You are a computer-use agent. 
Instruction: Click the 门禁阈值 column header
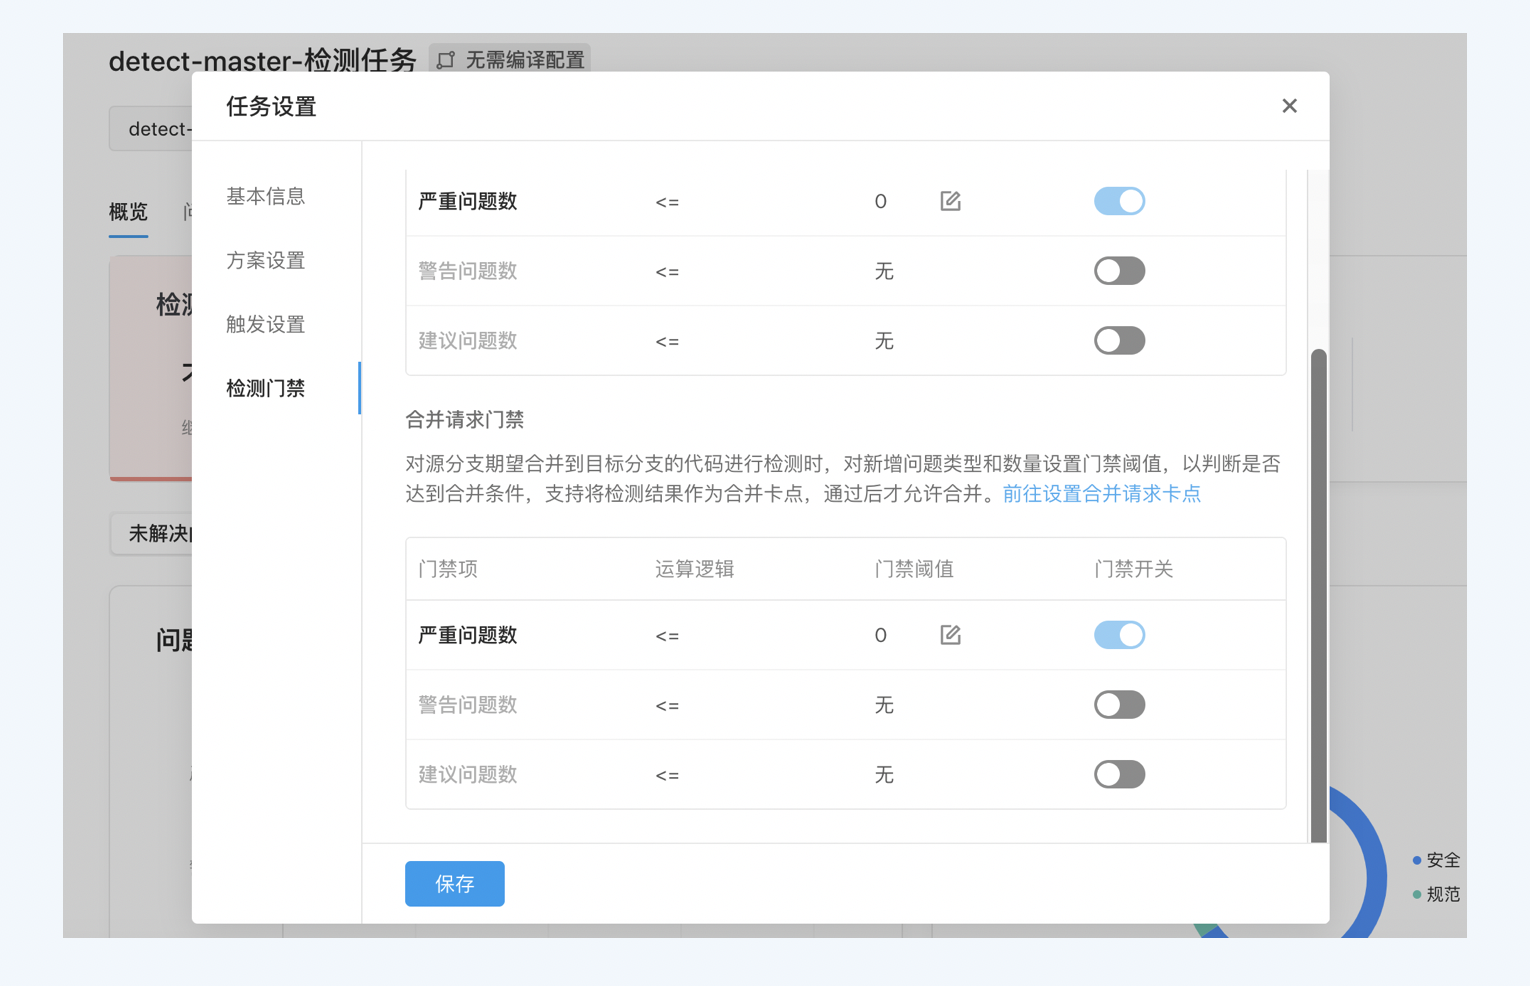[914, 569]
